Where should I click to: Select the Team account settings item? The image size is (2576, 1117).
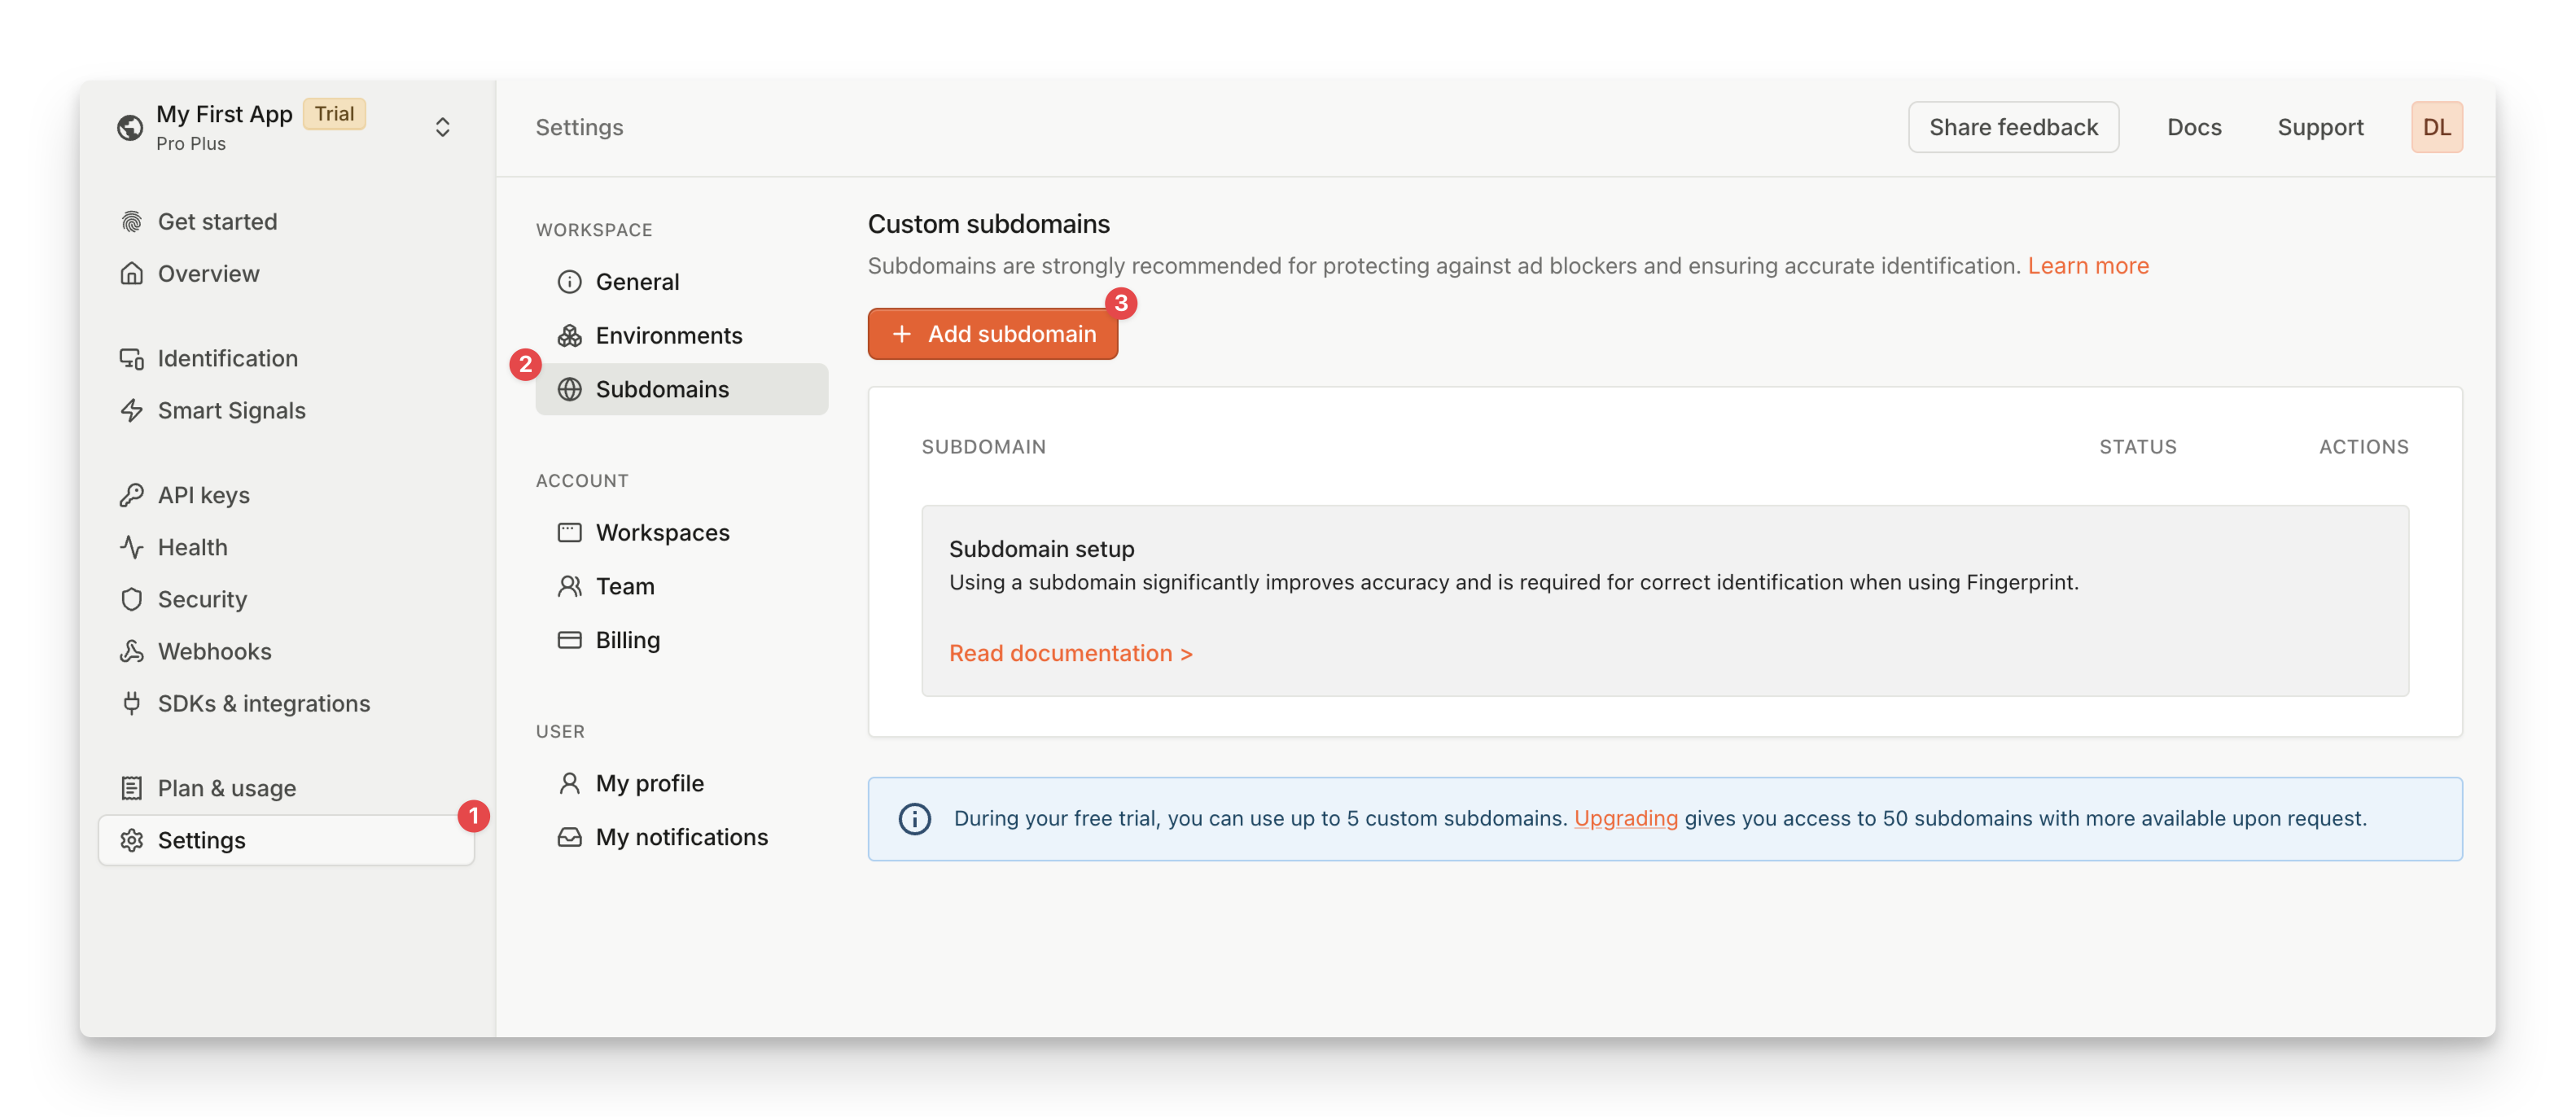pyautogui.click(x=624, y=585)
